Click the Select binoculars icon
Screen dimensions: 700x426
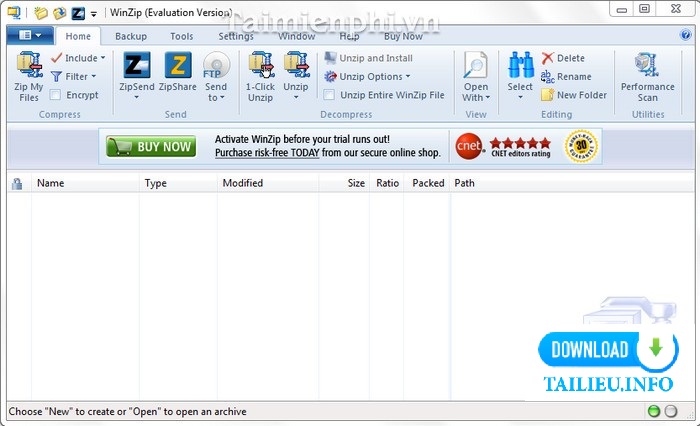pyautogui.click(x=520, y=65)
